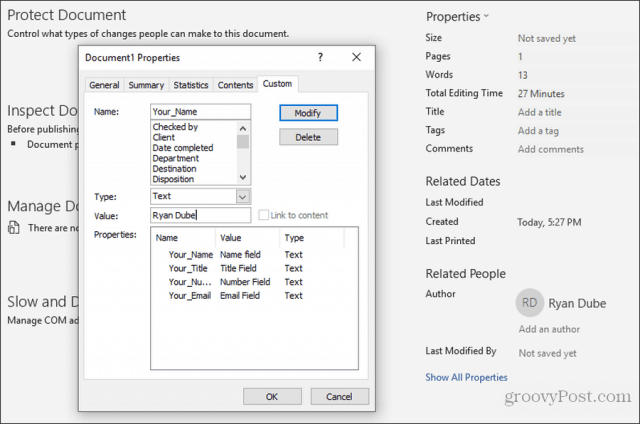This screenshot has height=424, width=640.
Task: Switch to the Contents tab
Action: click(x=235, y=85)
